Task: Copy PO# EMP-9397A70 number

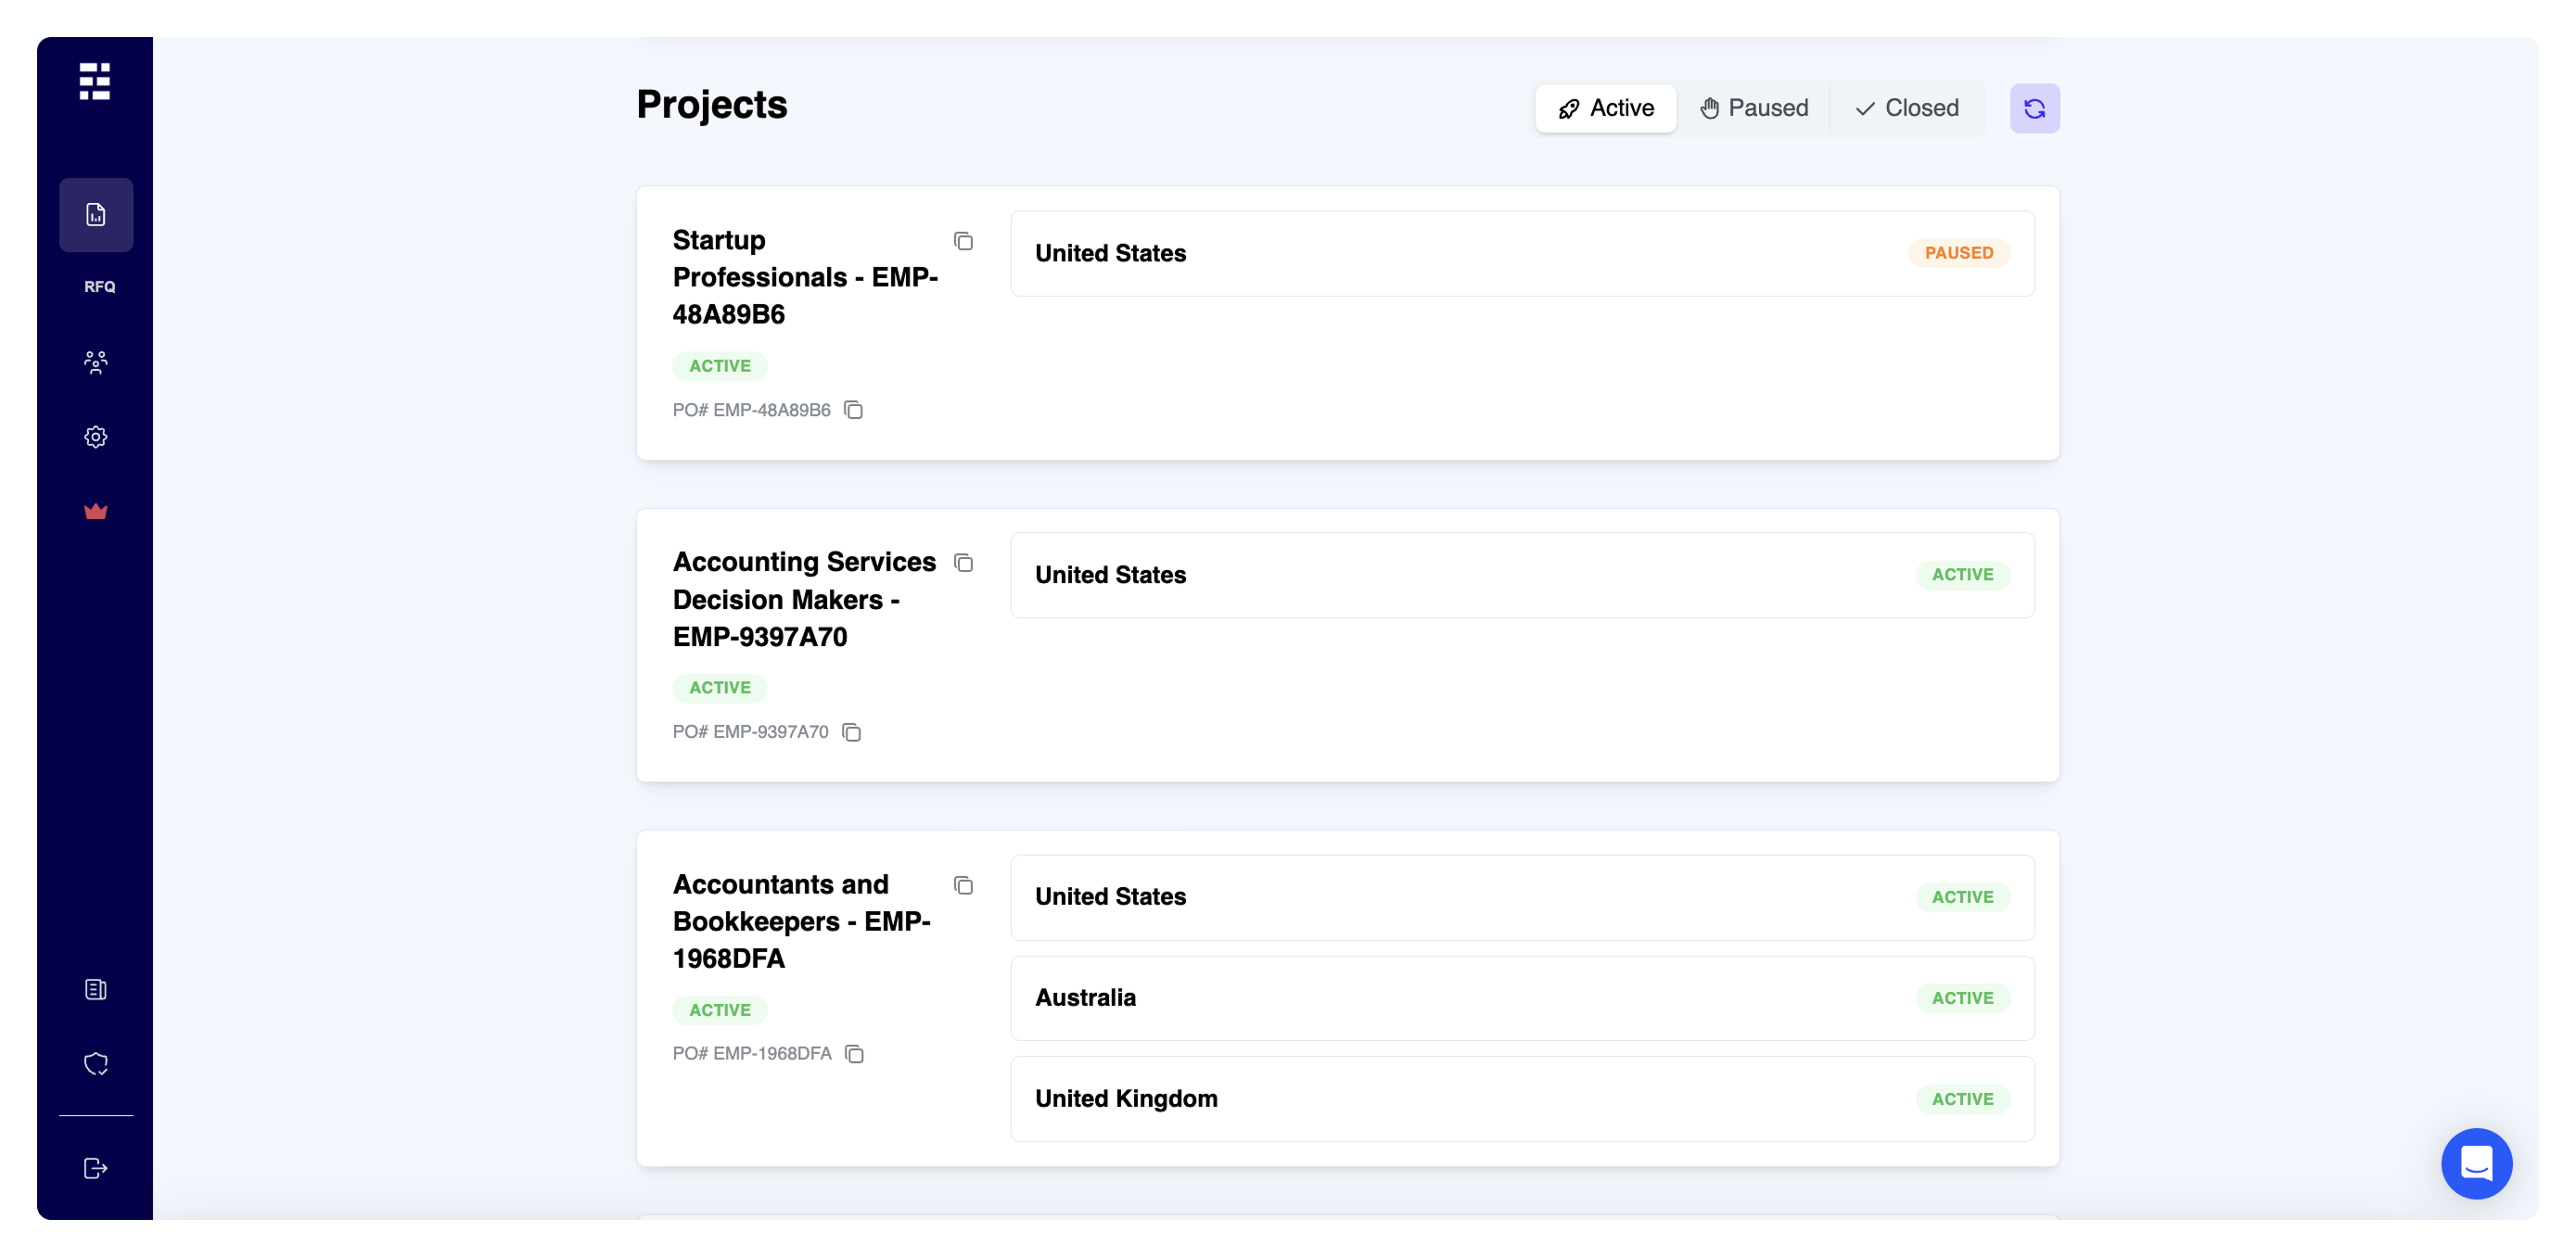Action: 852,733
